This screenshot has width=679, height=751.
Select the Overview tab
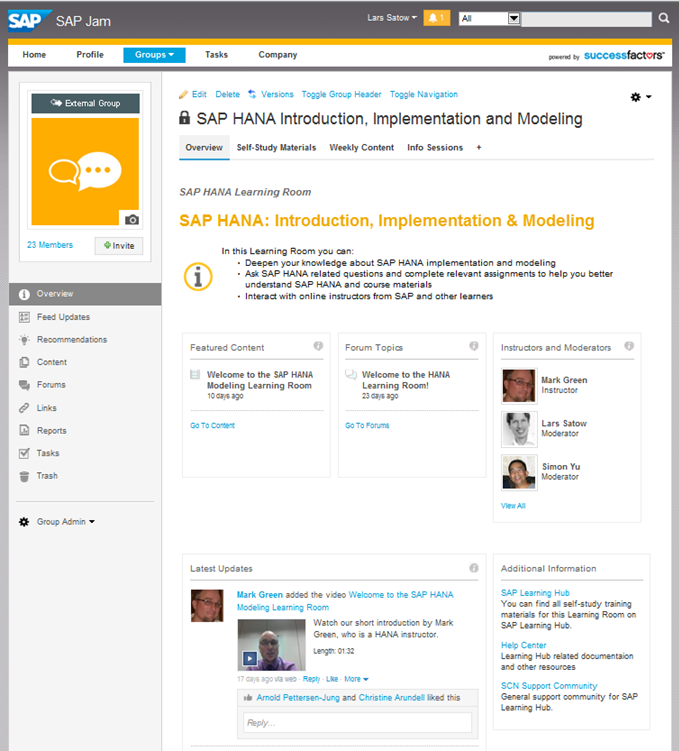point(204,148)
